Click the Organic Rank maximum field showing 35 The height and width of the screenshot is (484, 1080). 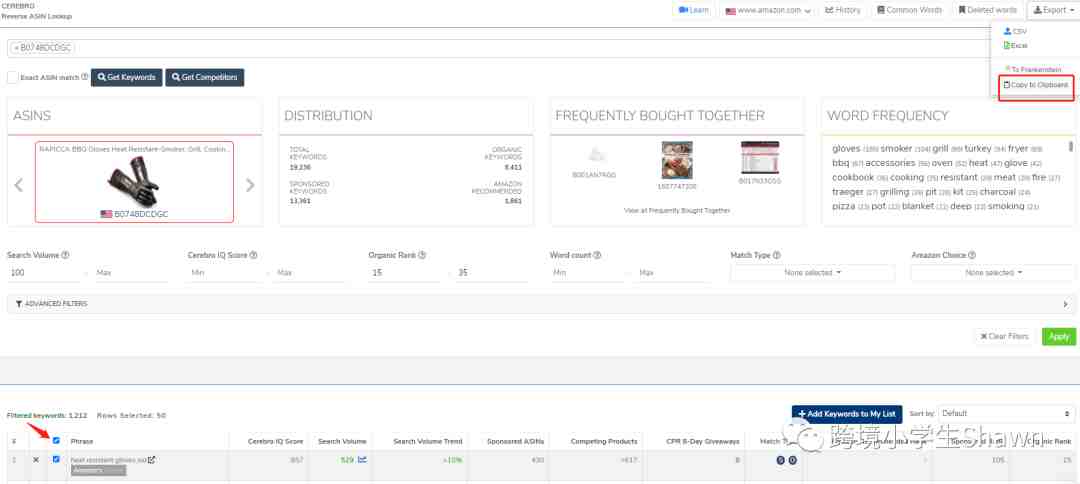click(x=492, y=273)
